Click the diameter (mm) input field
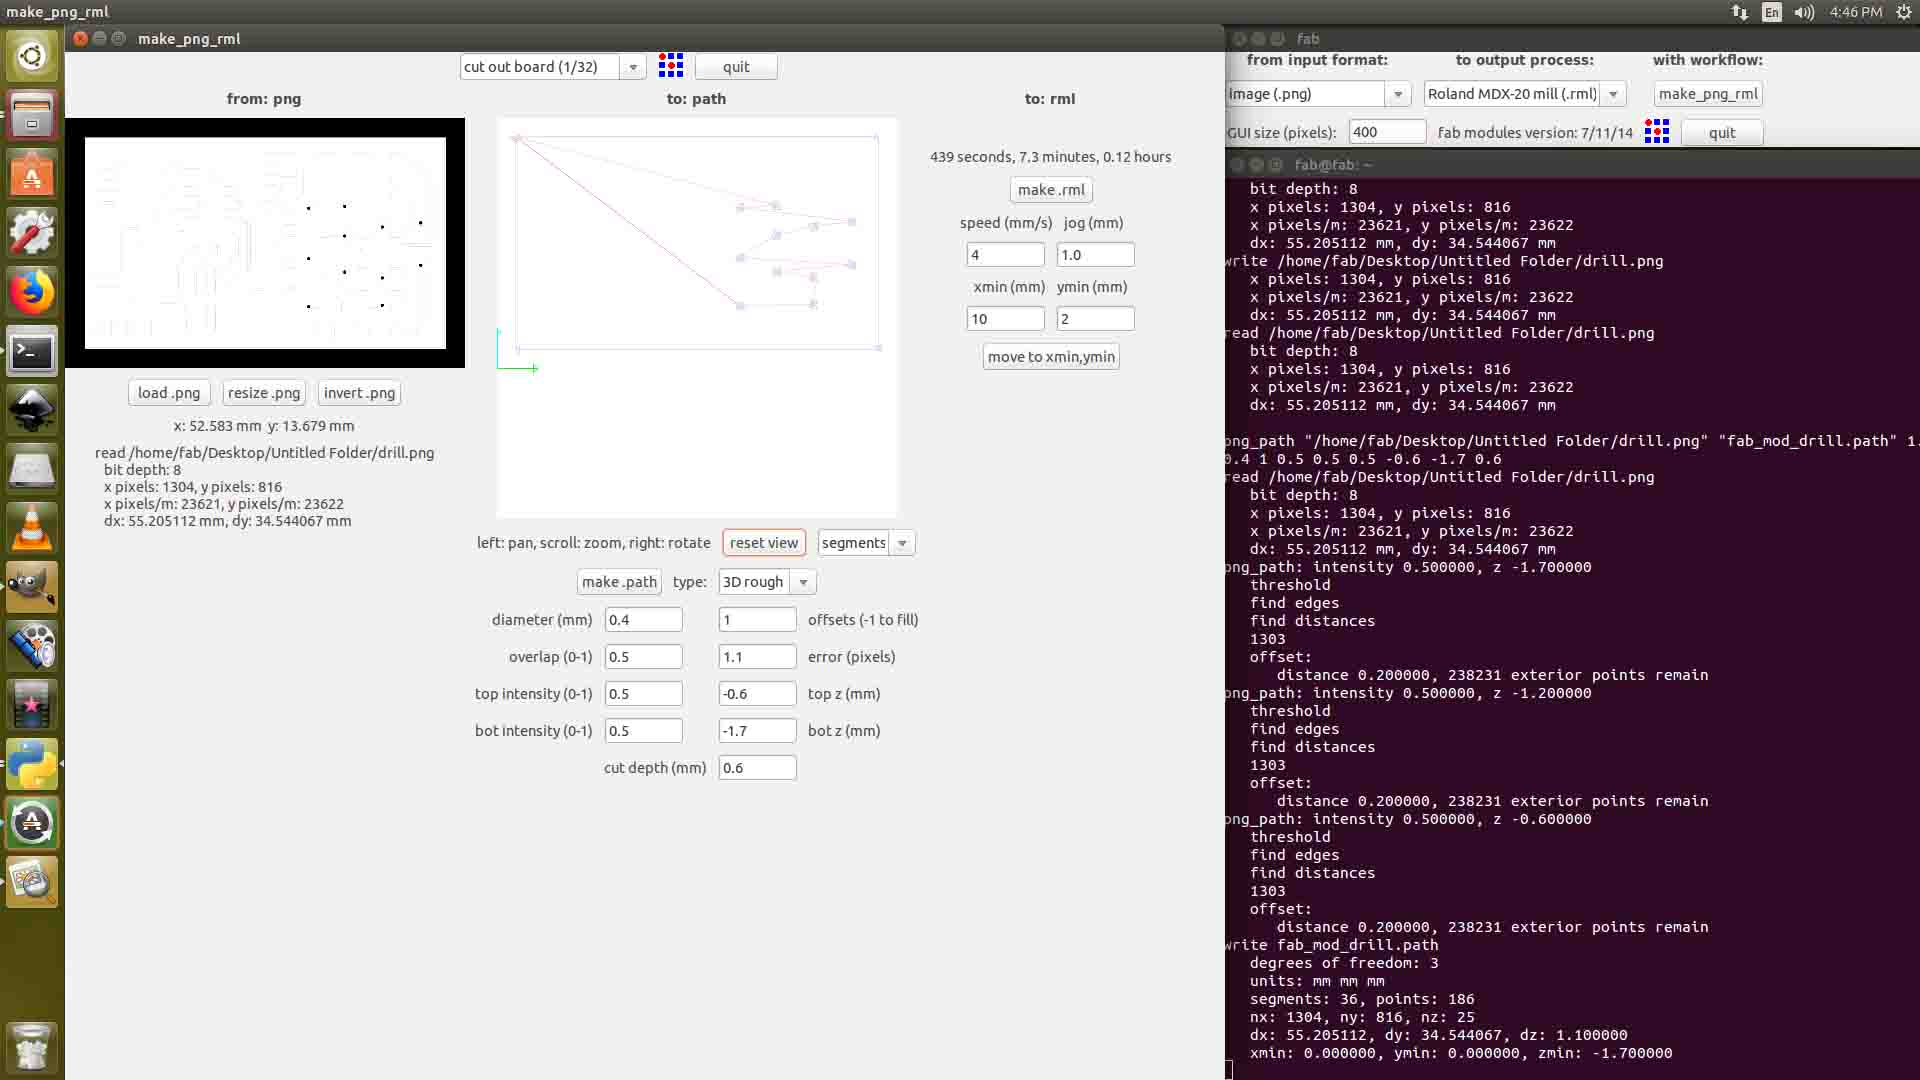The height and width of the screenshot is (1080, 1920). [643, 620]
